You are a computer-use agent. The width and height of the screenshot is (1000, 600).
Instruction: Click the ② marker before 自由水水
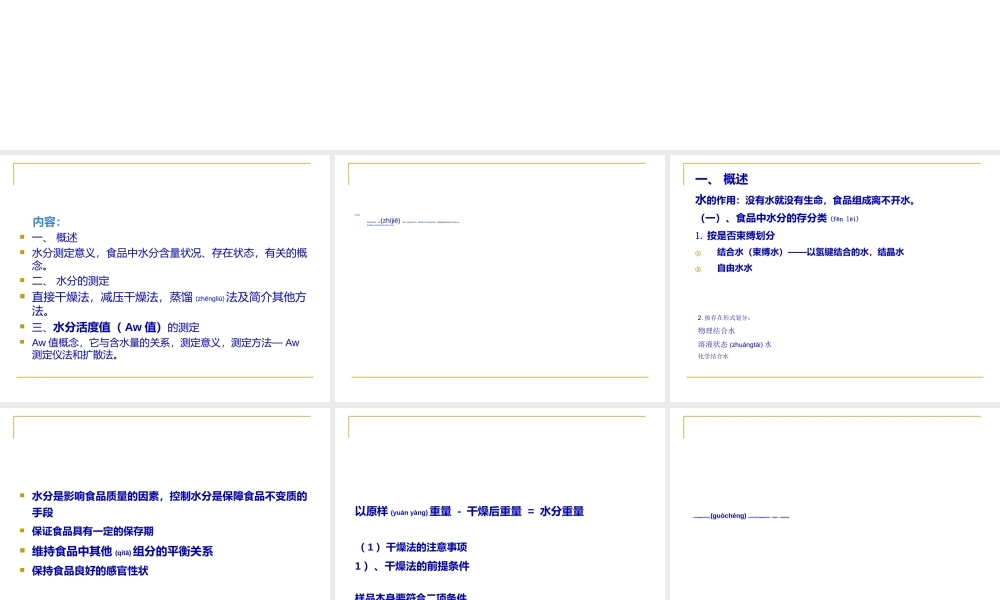coord(698,267)
